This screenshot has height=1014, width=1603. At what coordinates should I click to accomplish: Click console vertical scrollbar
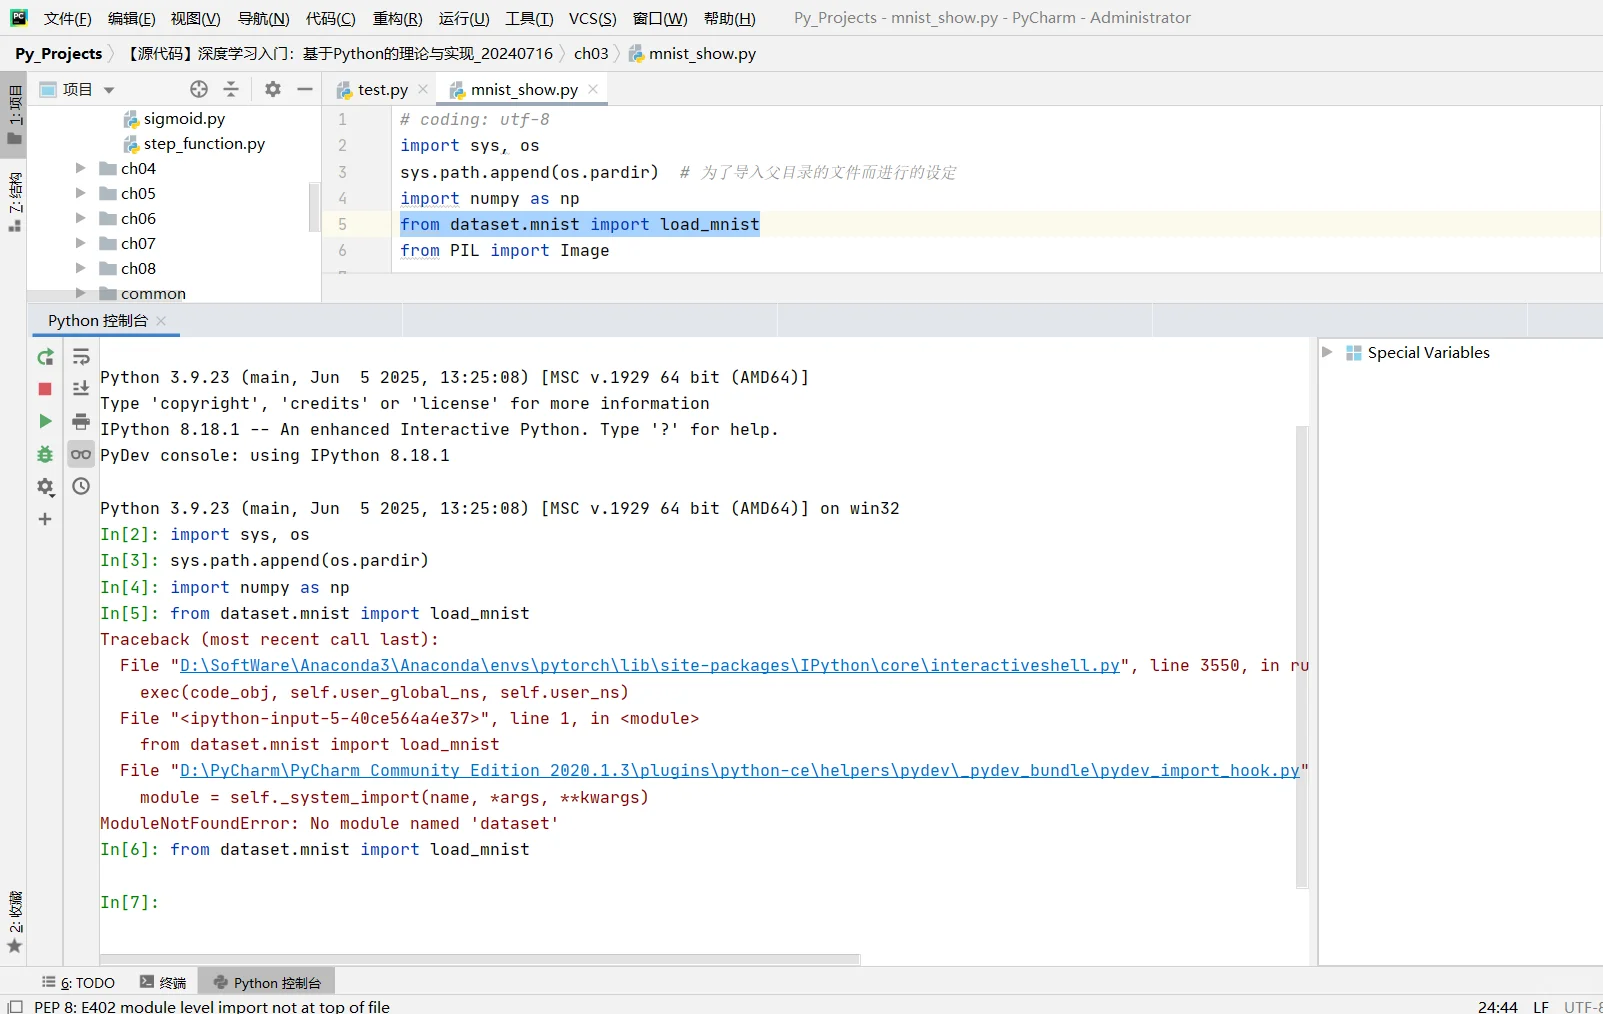click(x=1302, y=656)
